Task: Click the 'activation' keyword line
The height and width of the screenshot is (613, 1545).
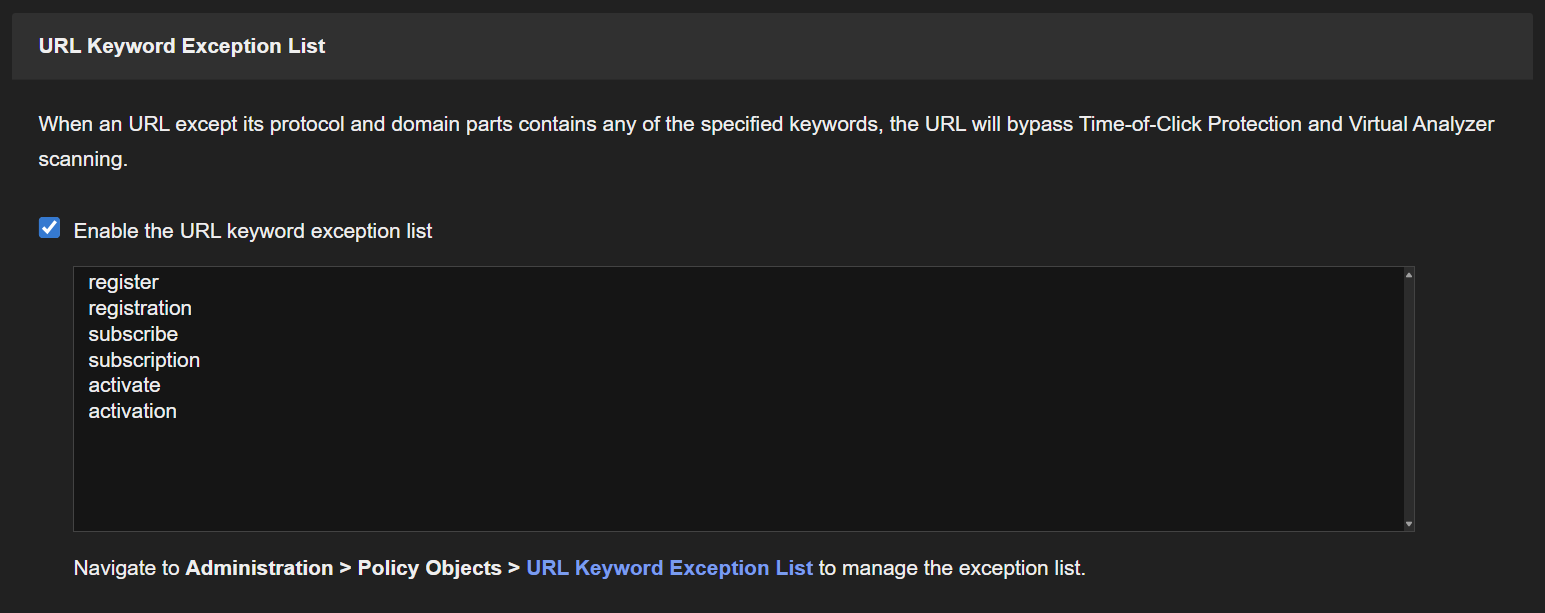Action: 132,411
